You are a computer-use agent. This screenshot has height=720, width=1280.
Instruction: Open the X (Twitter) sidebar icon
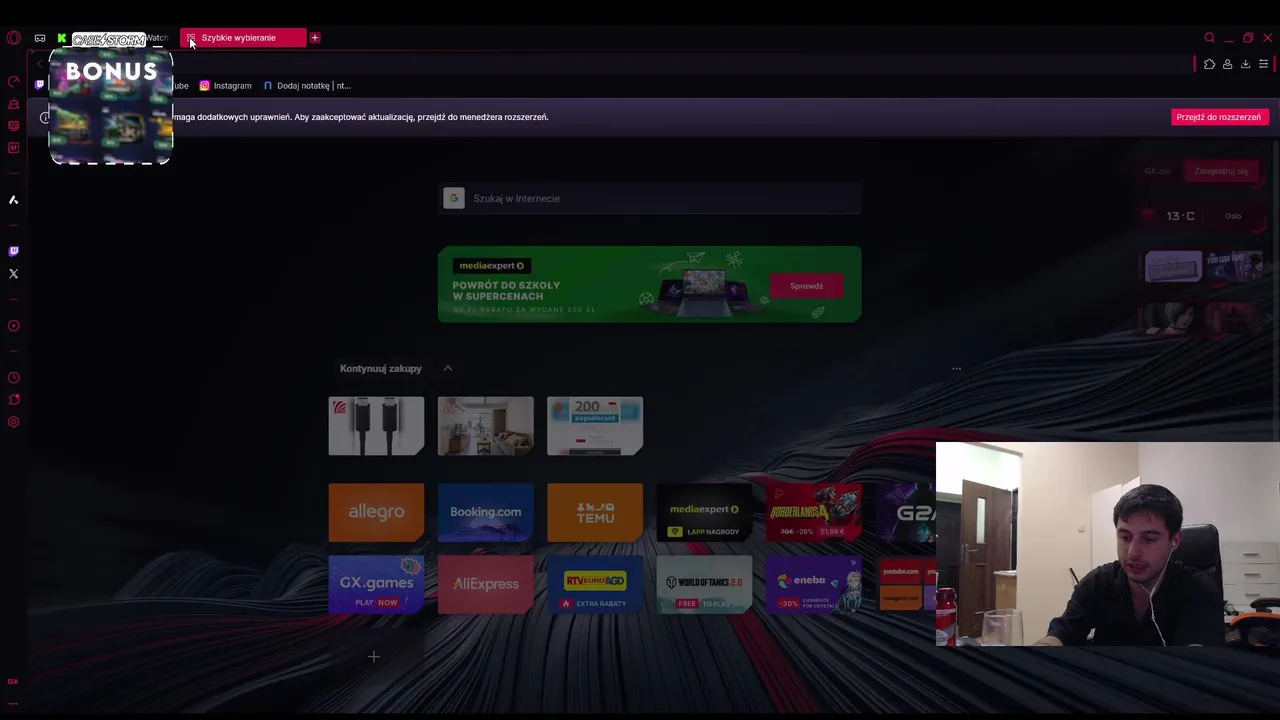(13, 273)
